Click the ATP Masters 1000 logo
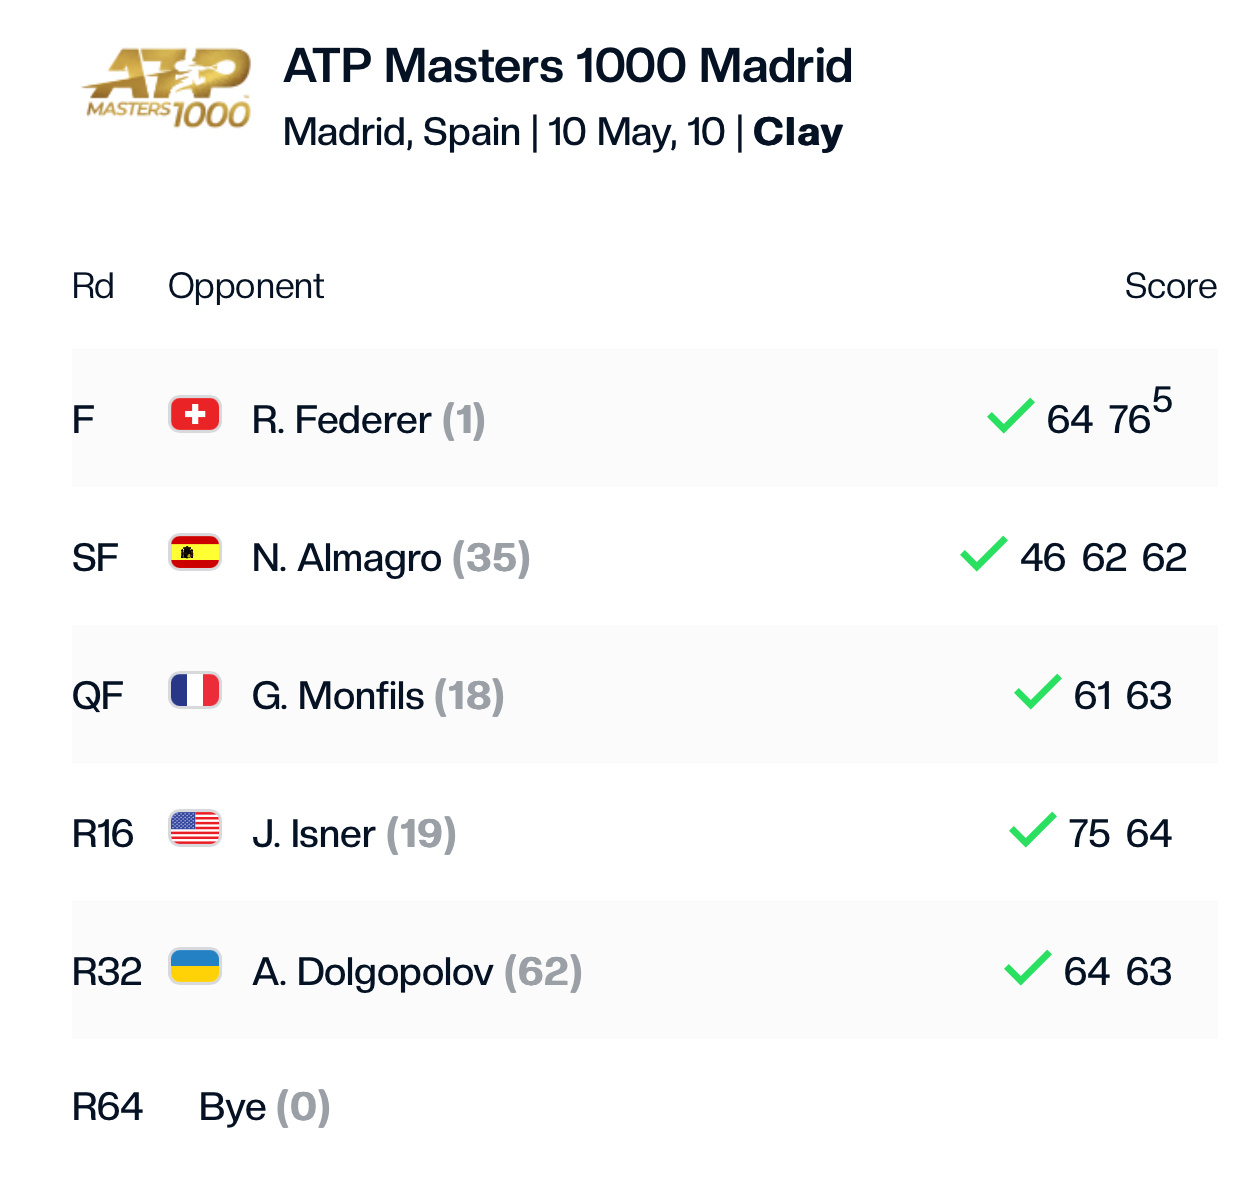 pos(167,89)
